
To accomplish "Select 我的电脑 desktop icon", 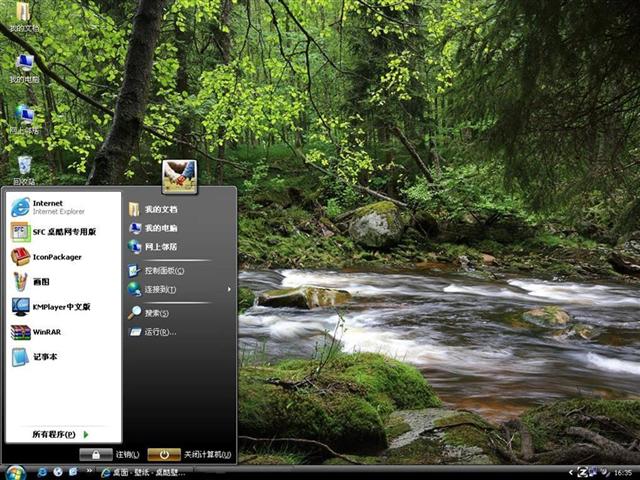I will click(24, 68).
